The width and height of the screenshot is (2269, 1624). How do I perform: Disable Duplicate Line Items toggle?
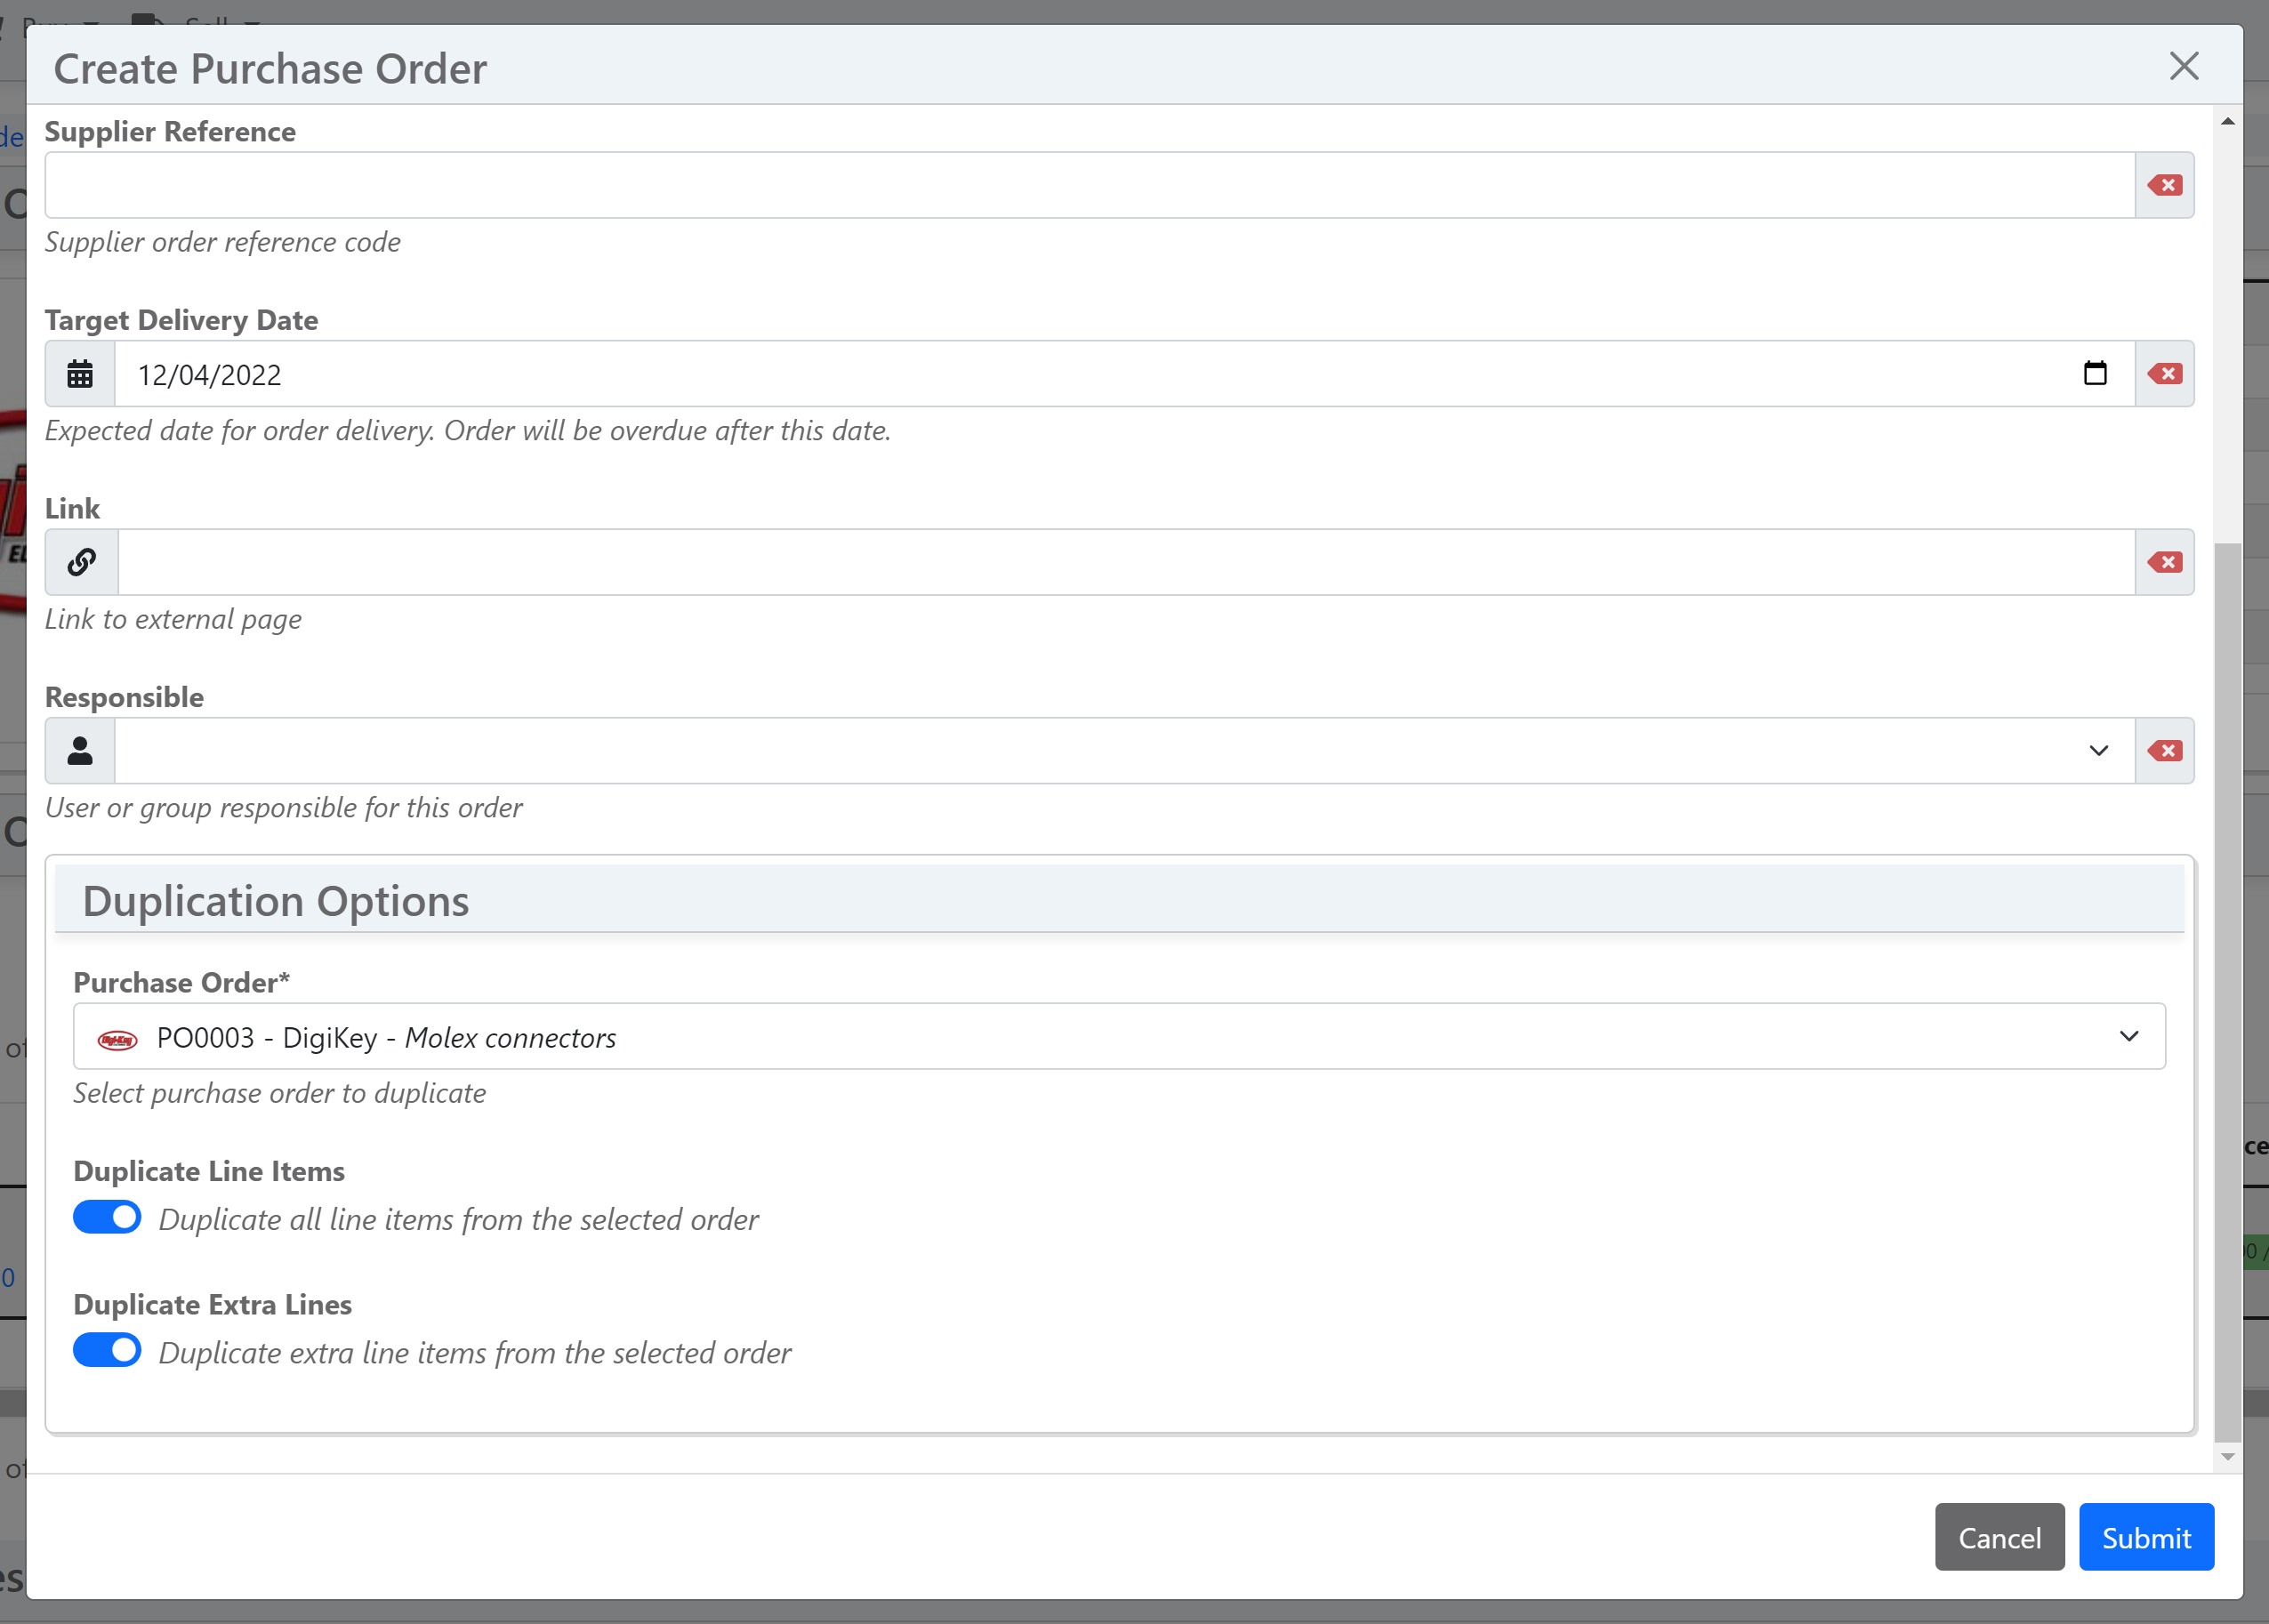coord(107,1217)
